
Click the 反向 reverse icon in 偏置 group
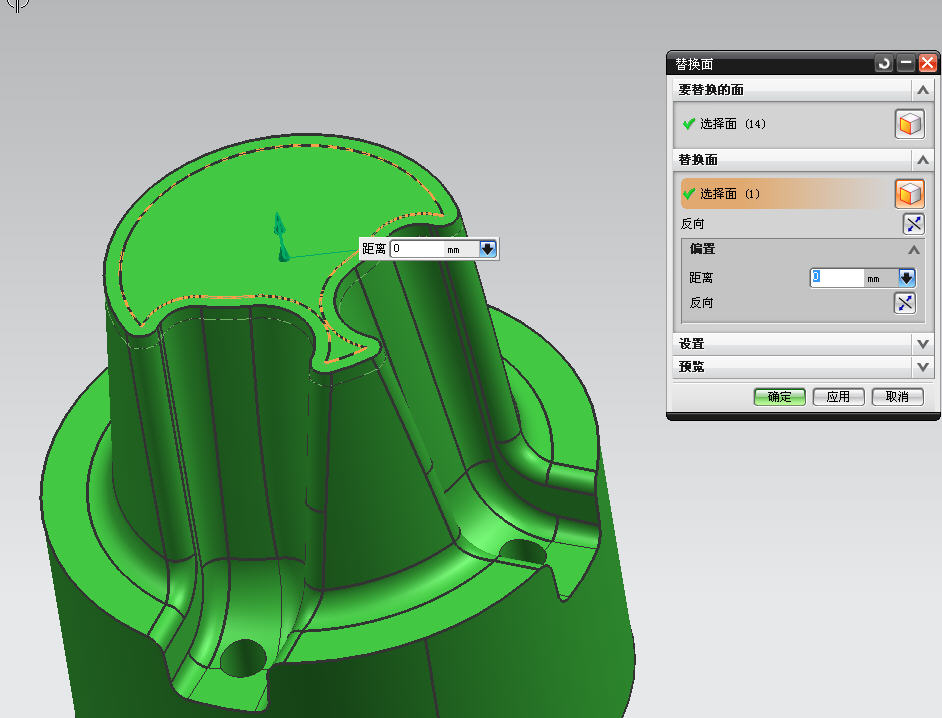905,303
